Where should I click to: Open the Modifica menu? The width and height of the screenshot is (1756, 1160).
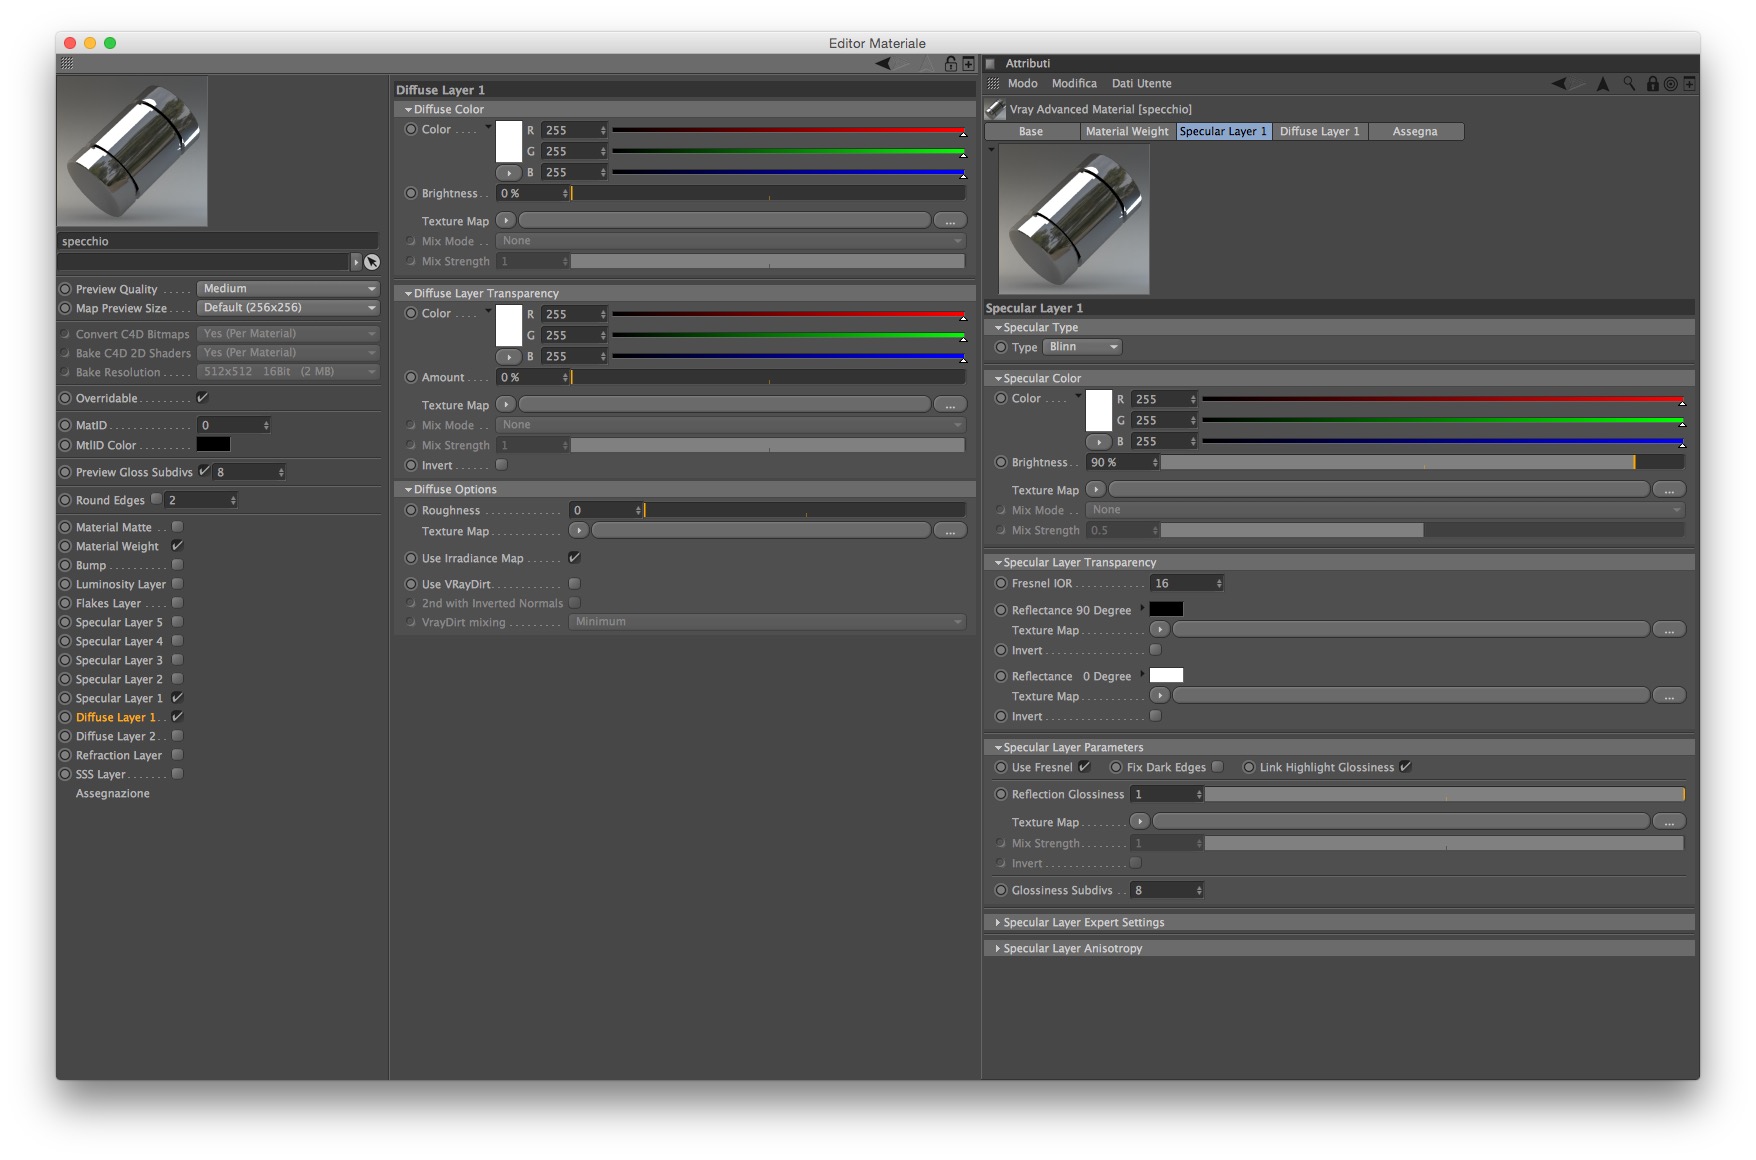1074,84
